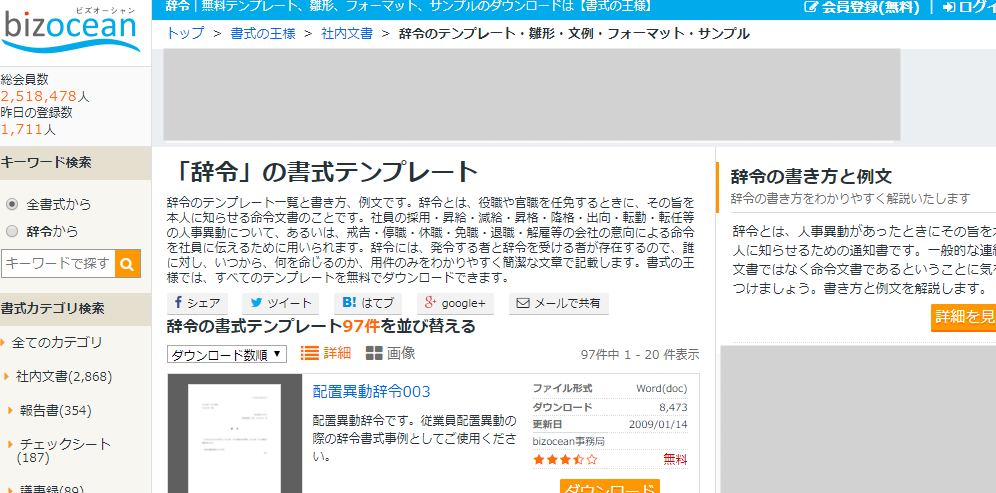The height and width of the screenshot is (493, 996).
Task: Click the bizocean事務局 author text
Action: click(569, 441)
